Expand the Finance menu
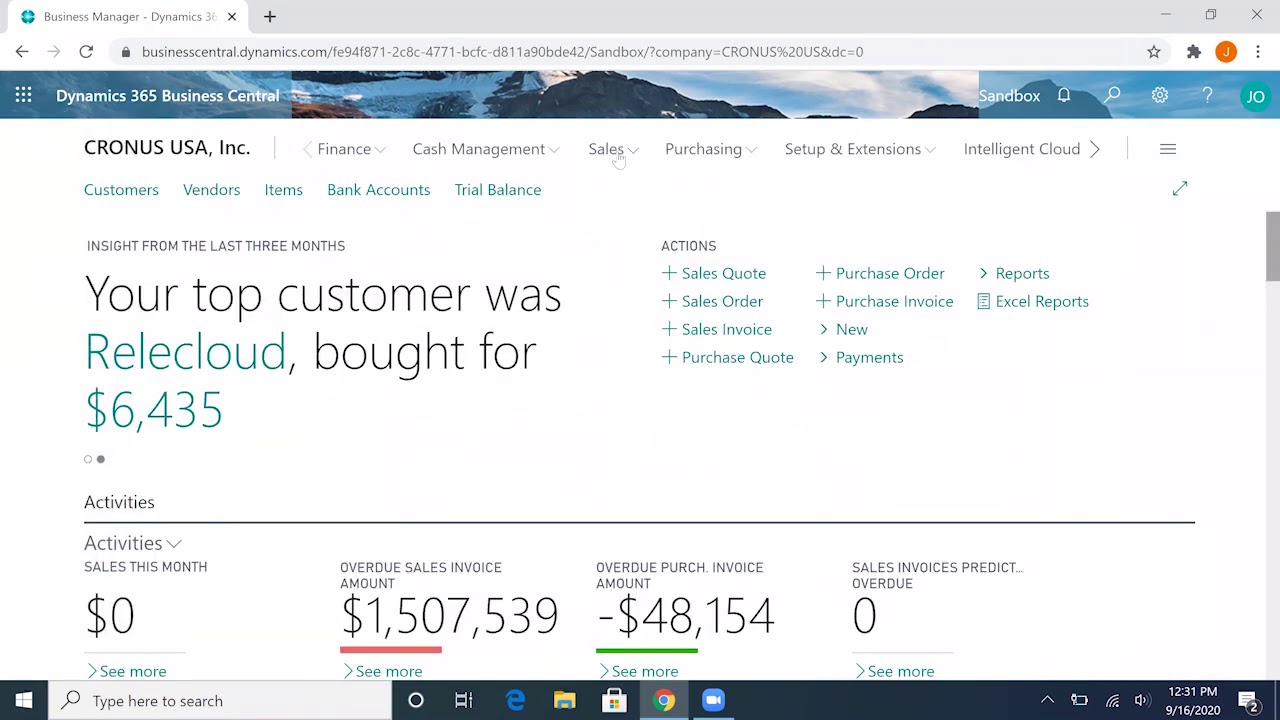The width and height of the screenshot is (1280, 720). (351, 149)
